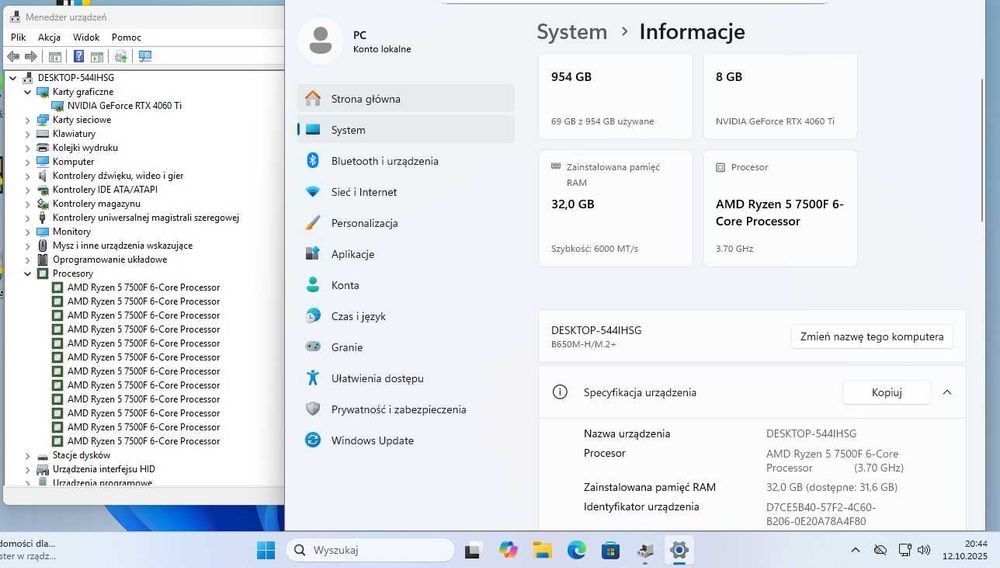Viewport: 1000px width, 568px height.
Task: Click the Settings window vertical scrollbar
Action: point(982,150)
